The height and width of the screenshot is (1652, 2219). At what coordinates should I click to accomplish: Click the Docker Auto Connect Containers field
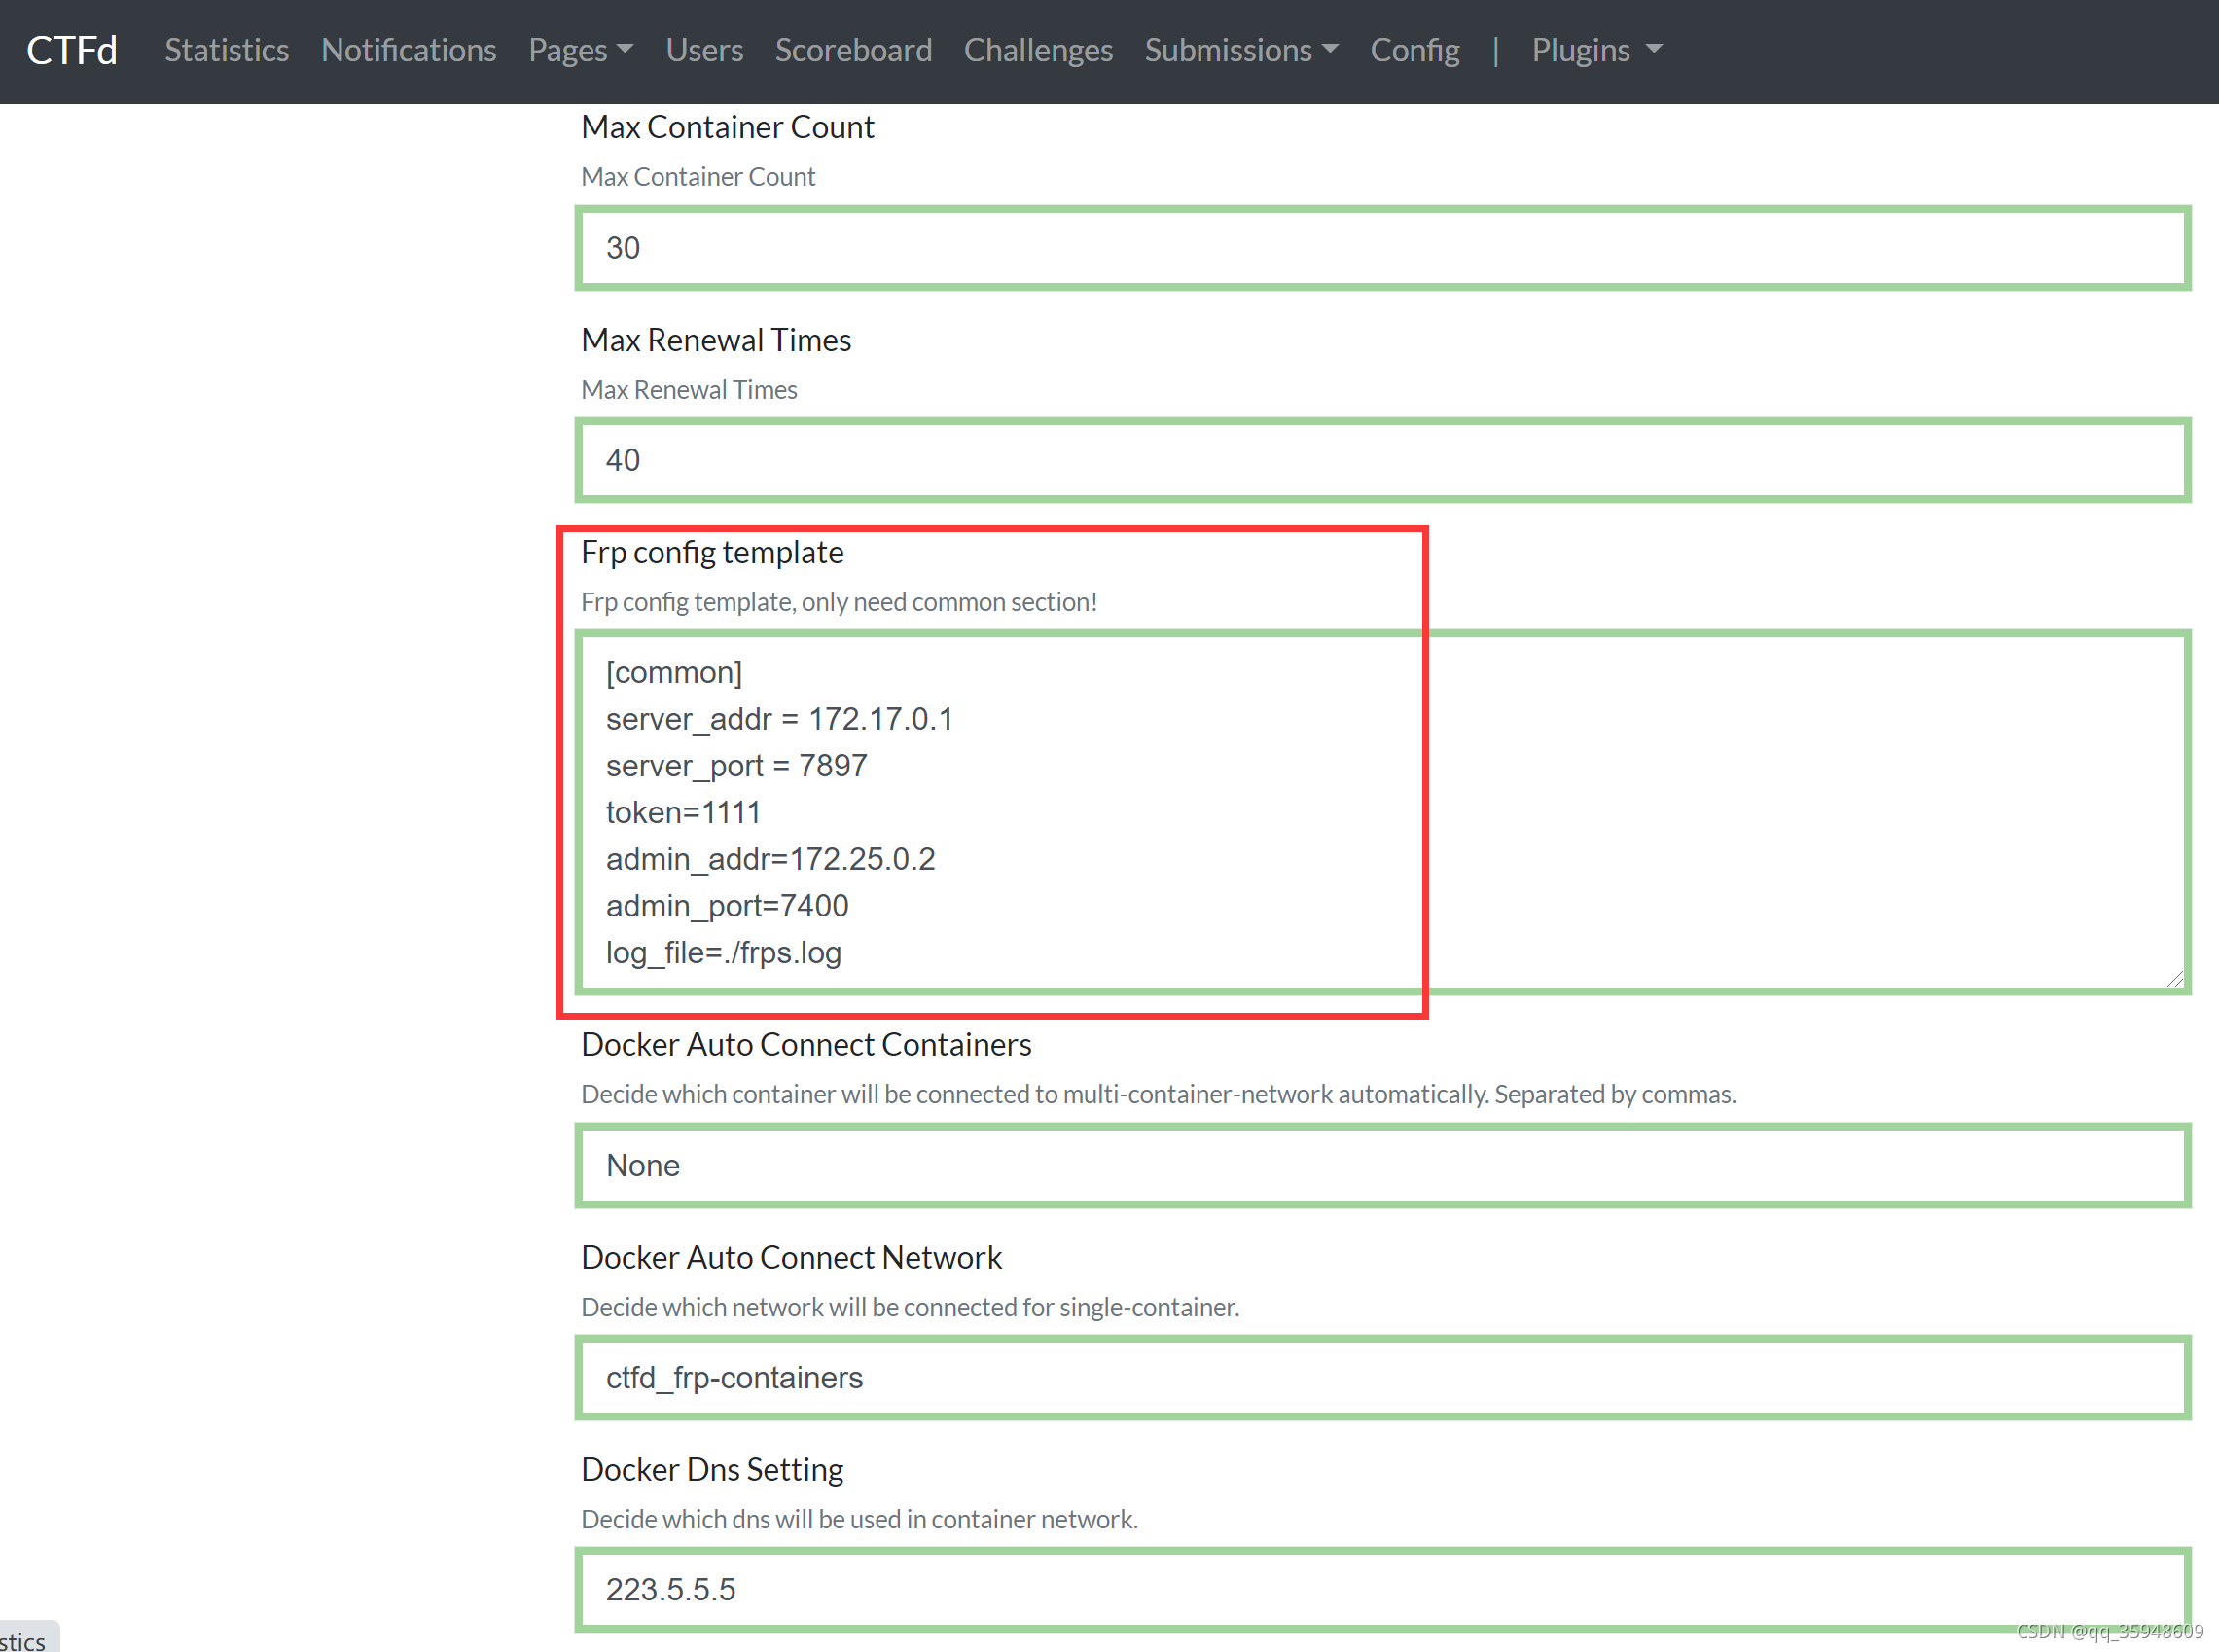point(1382,1165)
